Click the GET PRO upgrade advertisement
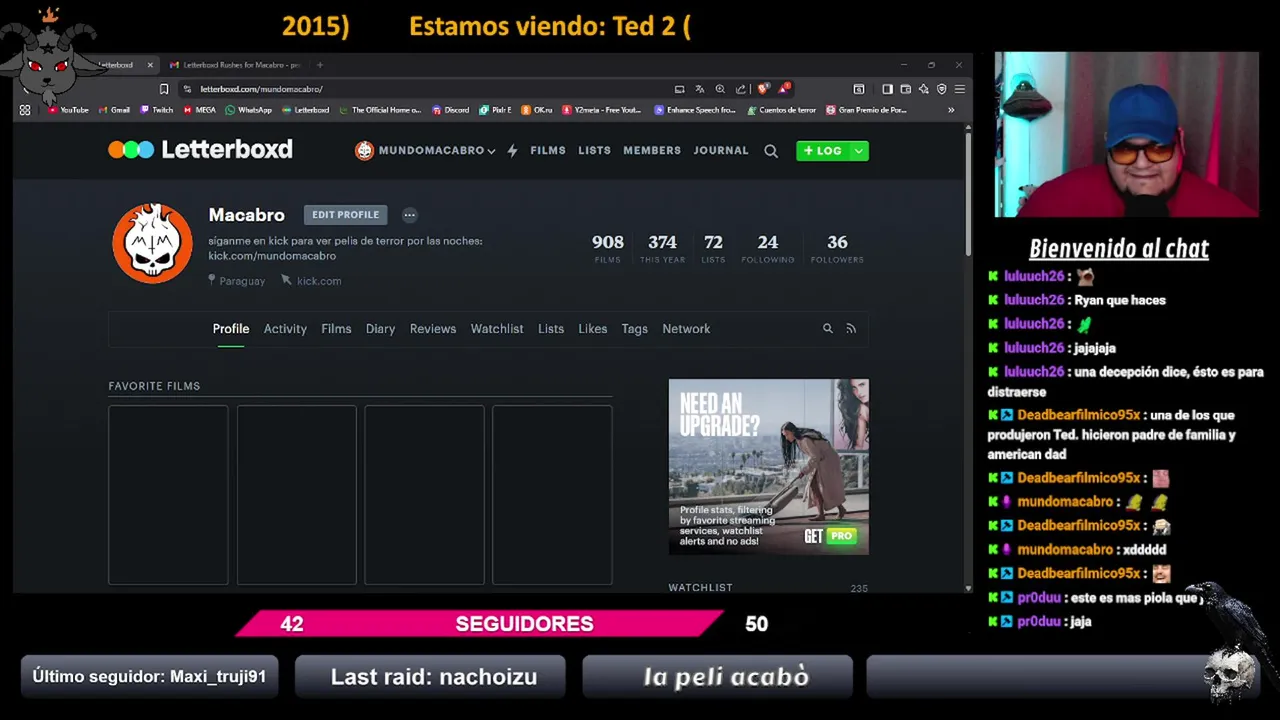The width and height of the screenshot is (1280, 720). (x=768, y=466)
